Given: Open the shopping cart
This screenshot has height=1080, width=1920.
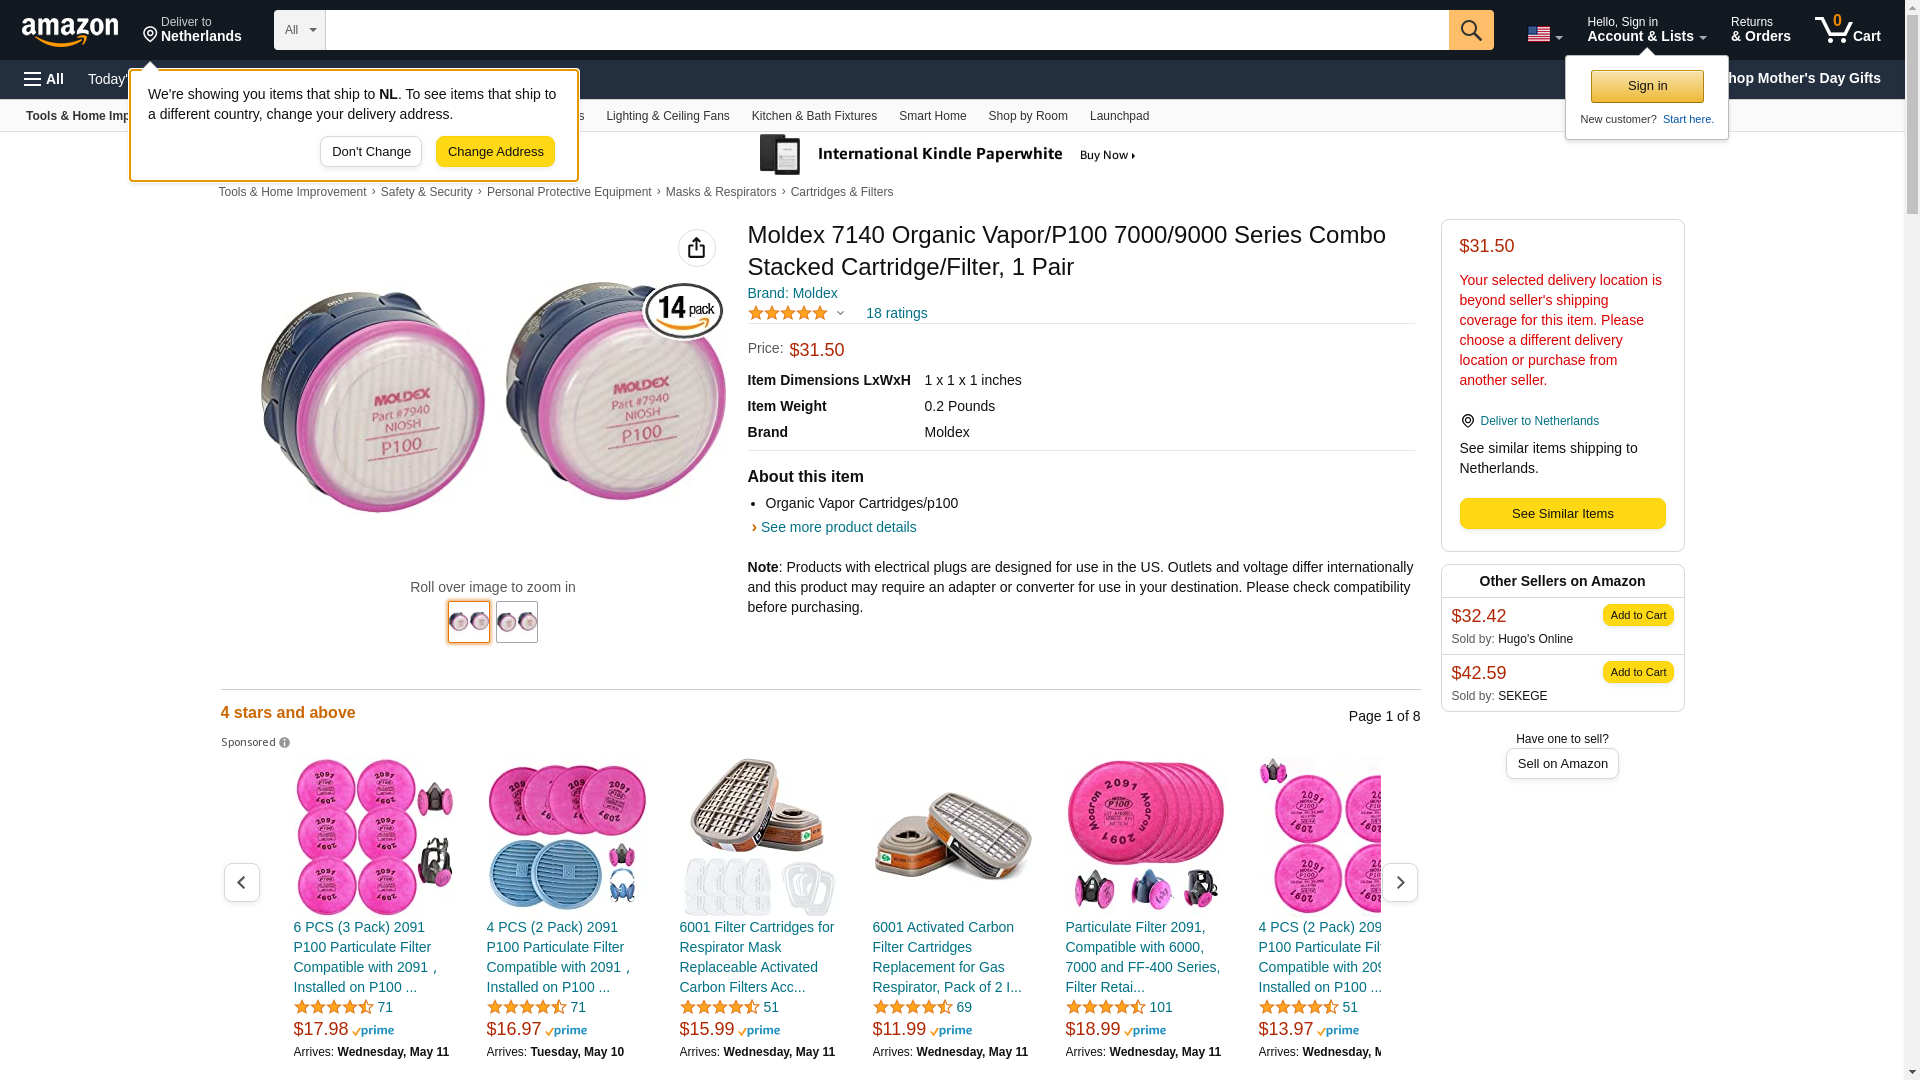Looking at the screenshot, I should pos(1848,30).
